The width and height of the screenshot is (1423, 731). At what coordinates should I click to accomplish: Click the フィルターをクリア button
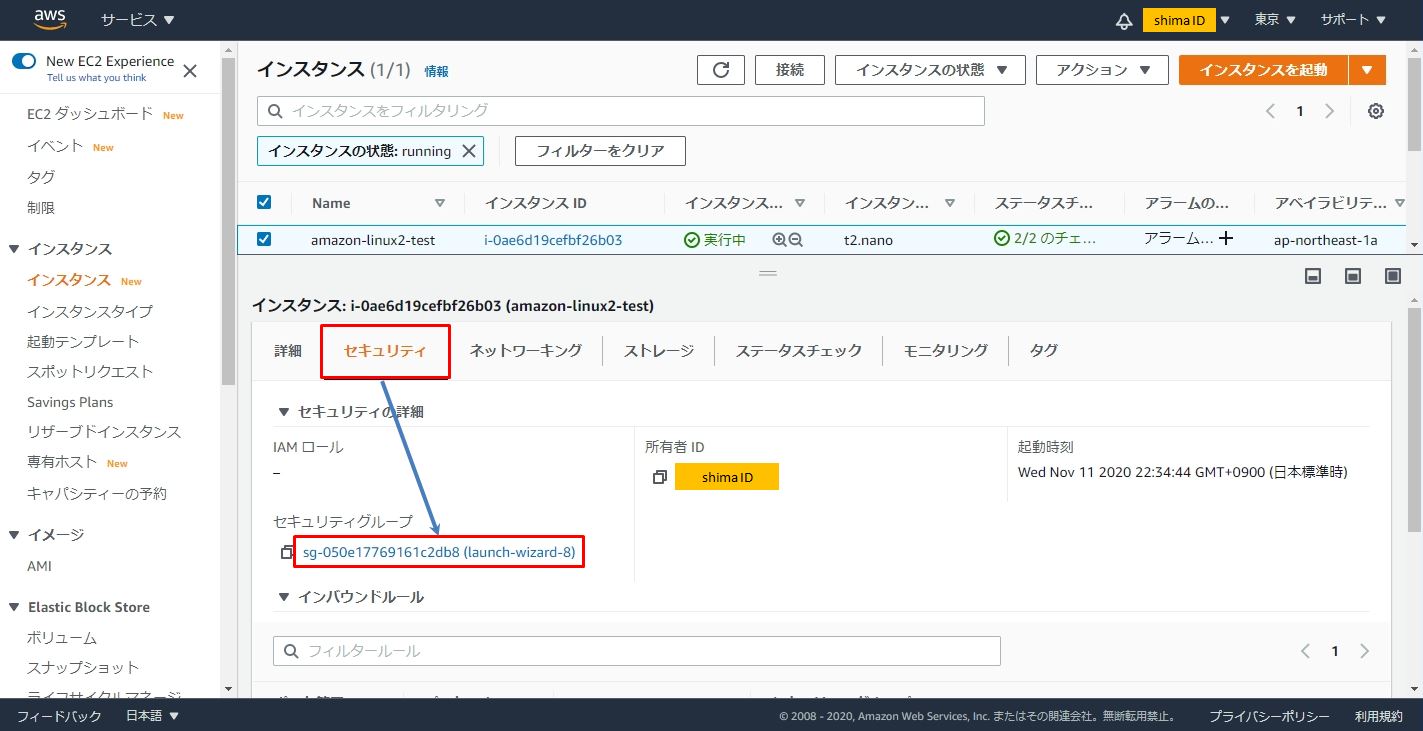600,151
